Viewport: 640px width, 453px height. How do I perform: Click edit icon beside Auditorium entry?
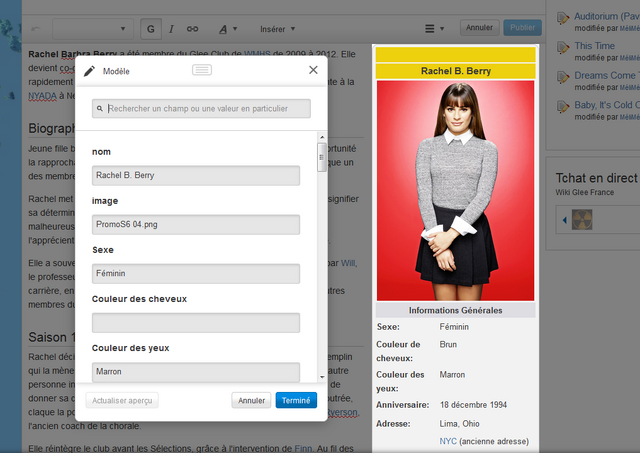(x=563, y=18)
